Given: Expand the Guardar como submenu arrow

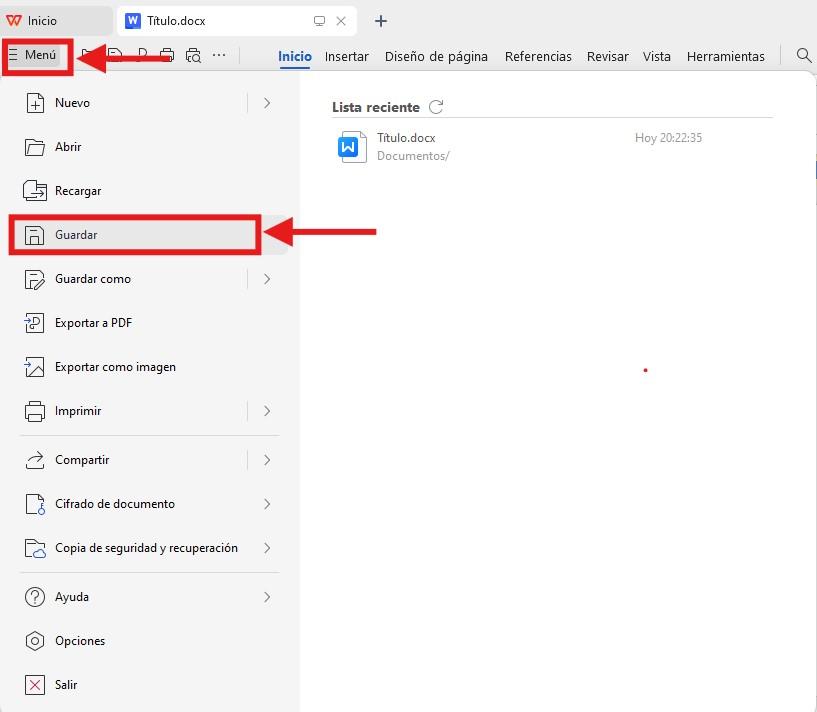Looking at the screenshot, I should 267,279.
